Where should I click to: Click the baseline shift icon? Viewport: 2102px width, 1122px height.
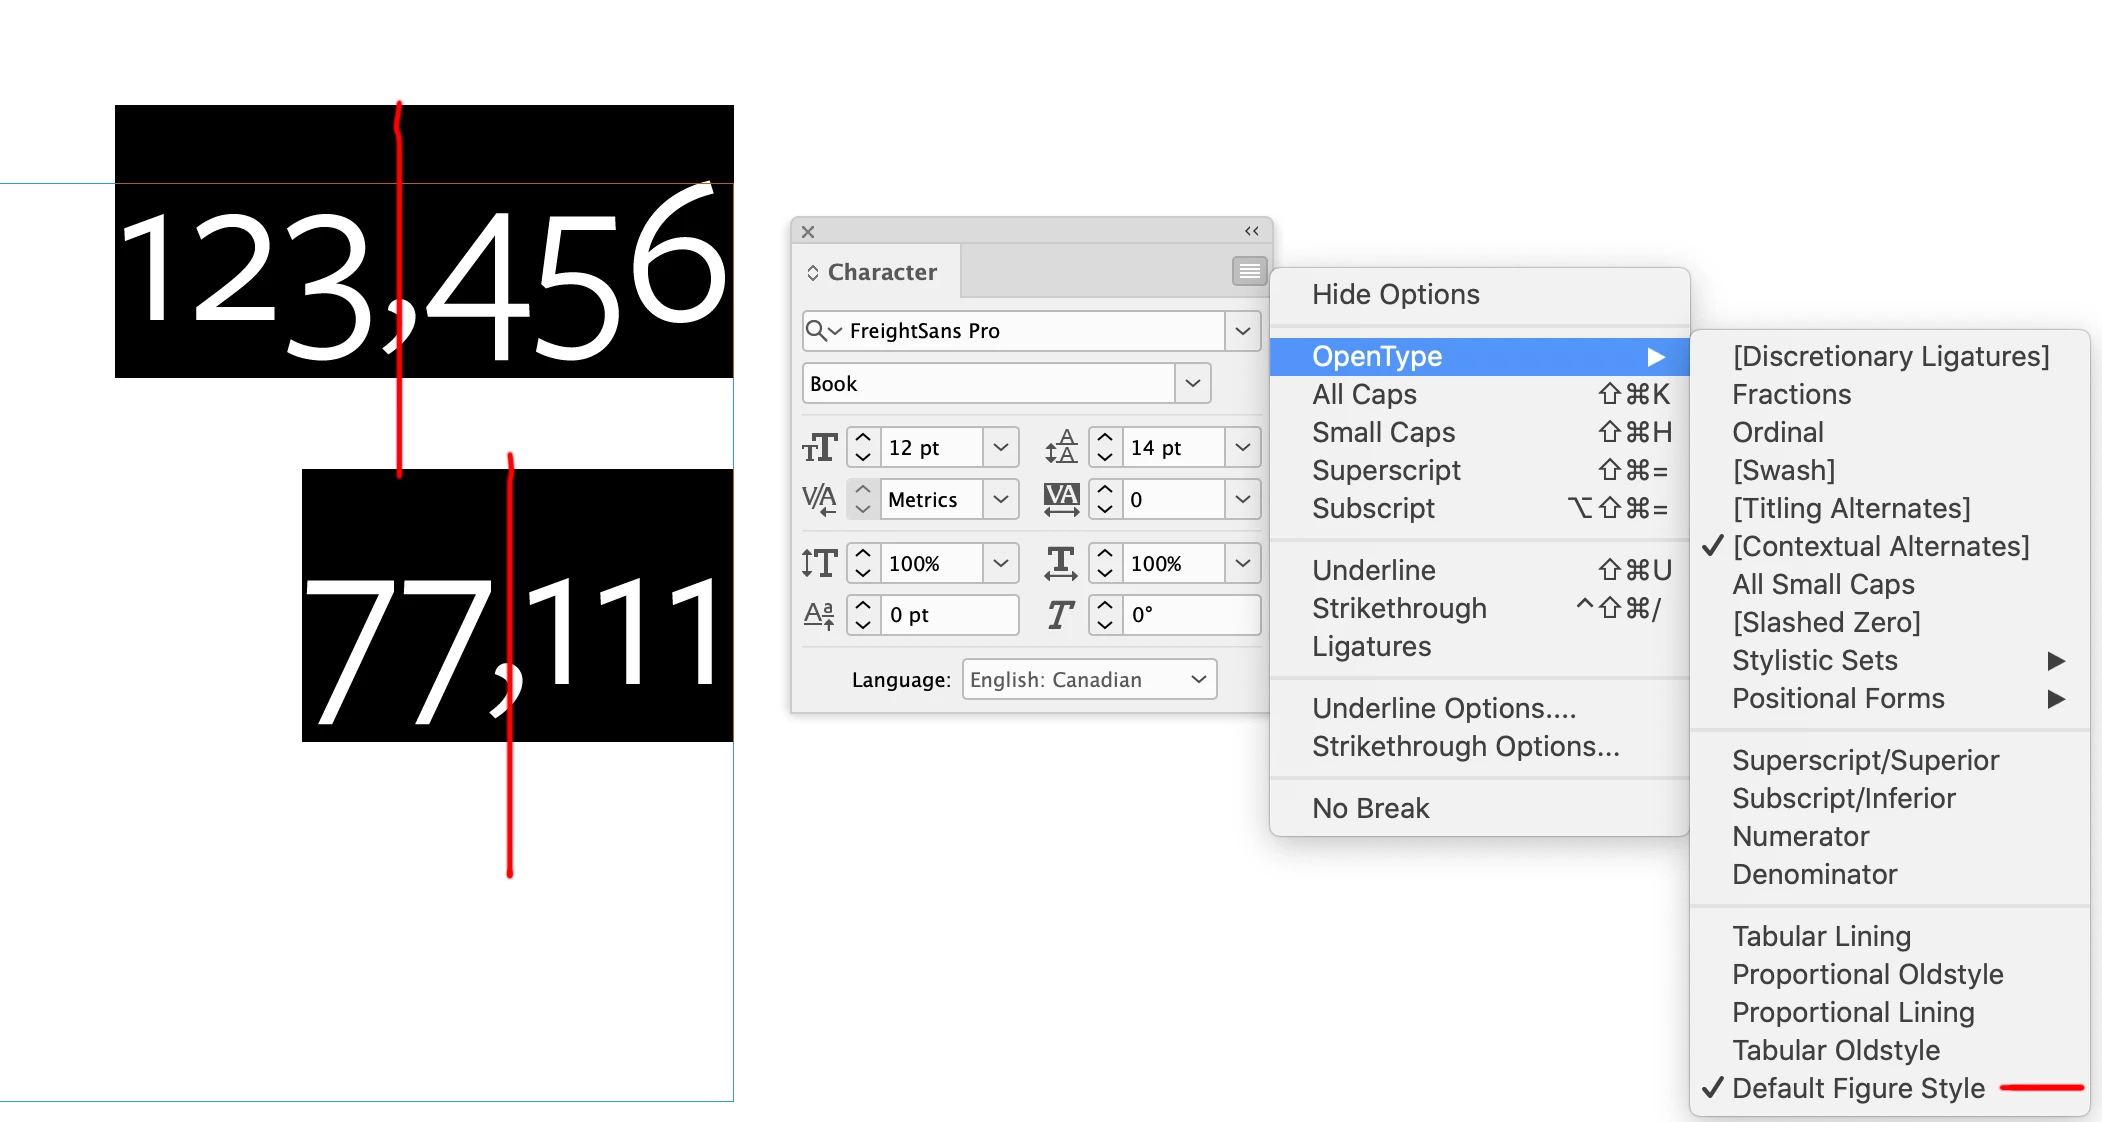(x=819, y=615)
